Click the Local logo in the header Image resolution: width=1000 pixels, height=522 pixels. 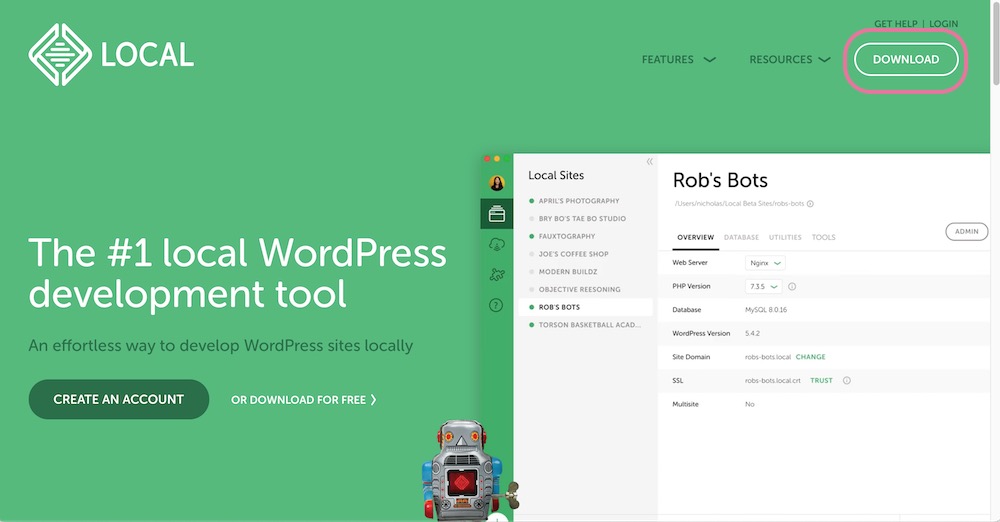(111, 54)
